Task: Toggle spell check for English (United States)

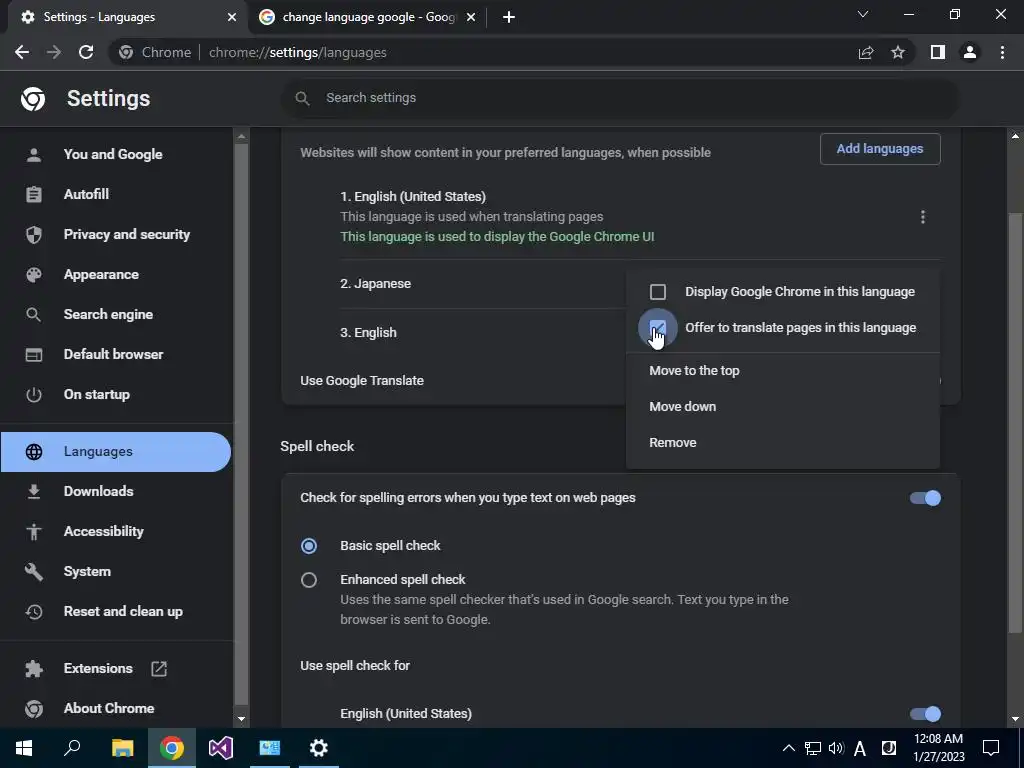Action: [x=925, y=714]
